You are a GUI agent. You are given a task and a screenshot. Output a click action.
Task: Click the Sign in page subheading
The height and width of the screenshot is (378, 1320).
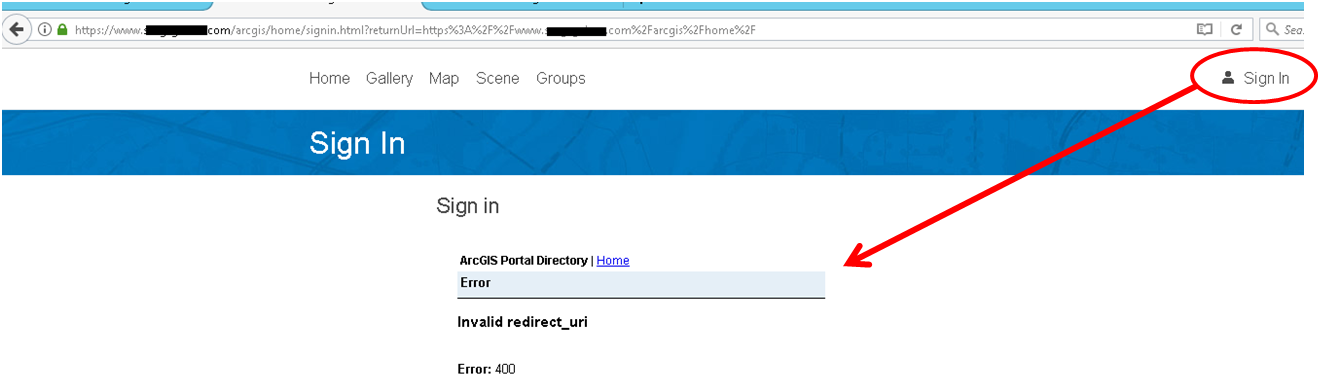[467, 206]
